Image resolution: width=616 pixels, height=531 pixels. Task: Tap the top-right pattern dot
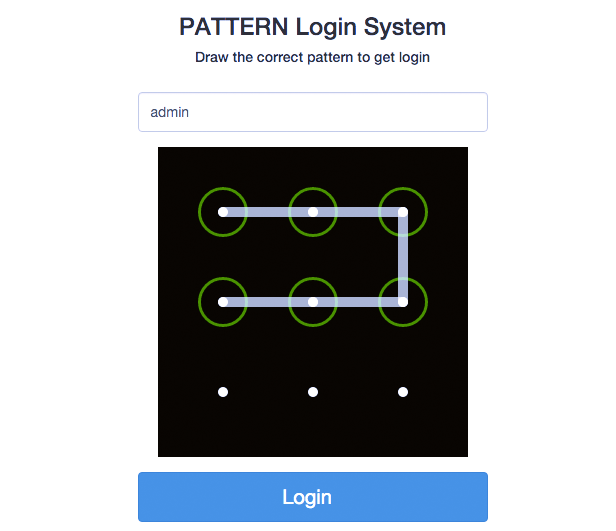[403, 212]
